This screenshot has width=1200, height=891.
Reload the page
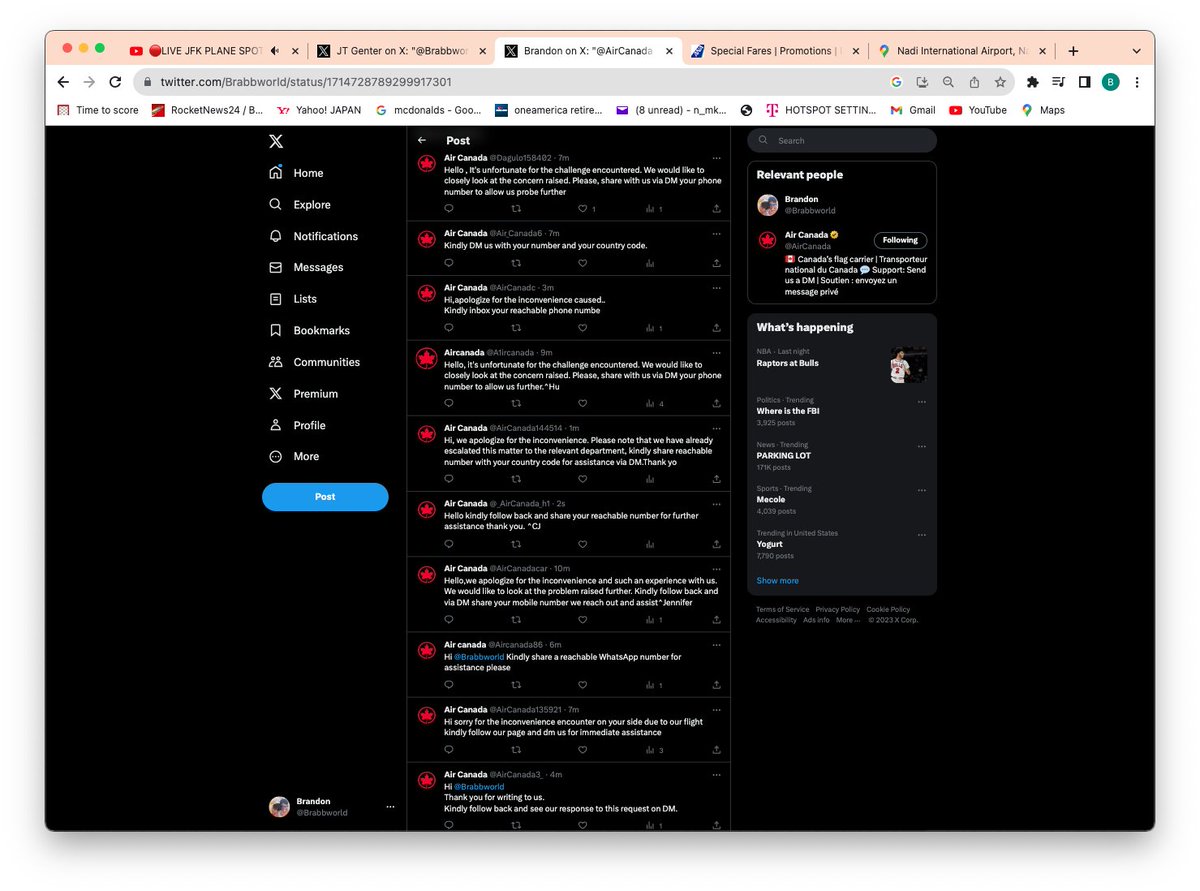(115, 82)
